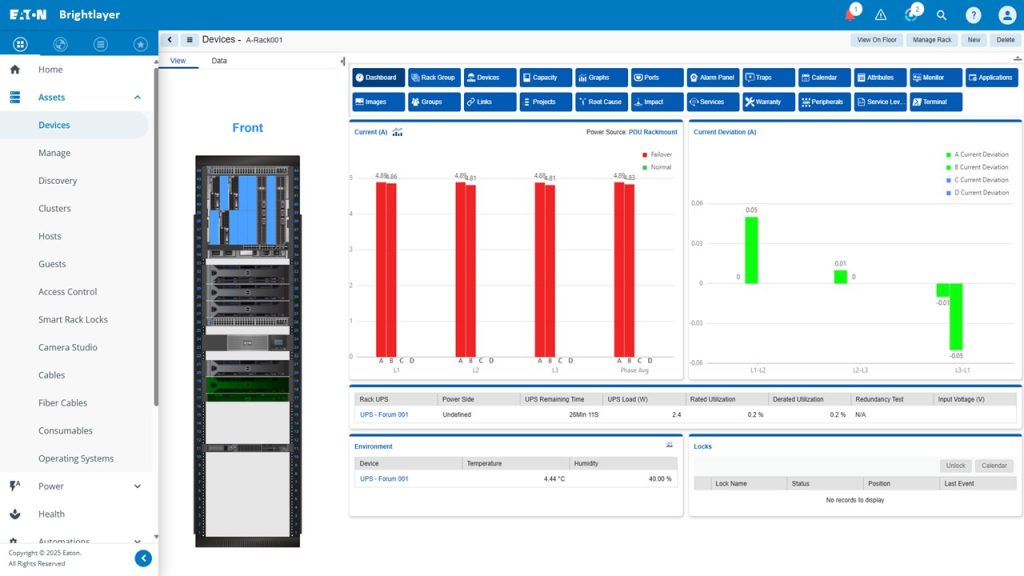Click the red notification bell icon
This screenshot has height=576, width=1024.
pos(850,15)
